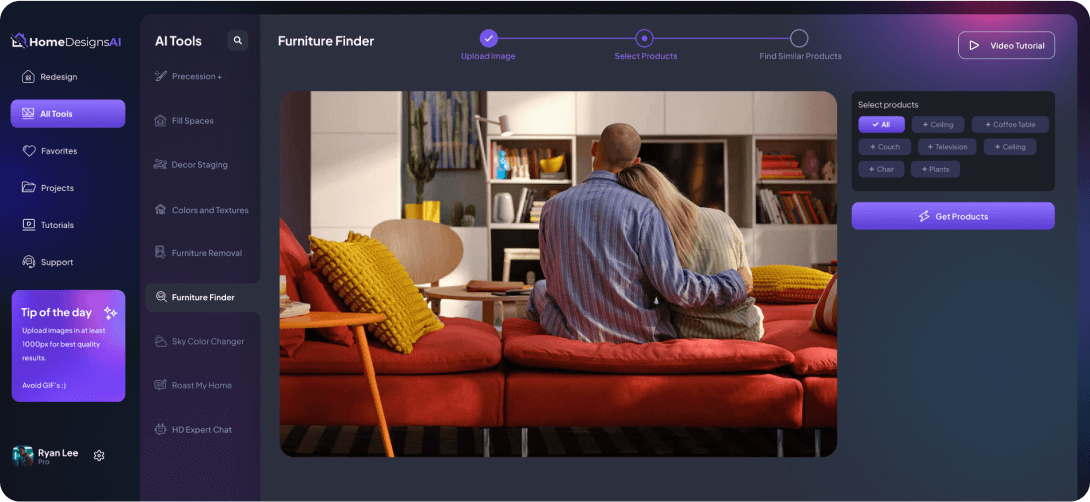The height and width of the screenshot is (502, 1090).
Task: Click the uploaded living room image
Action: coord(558,274)
